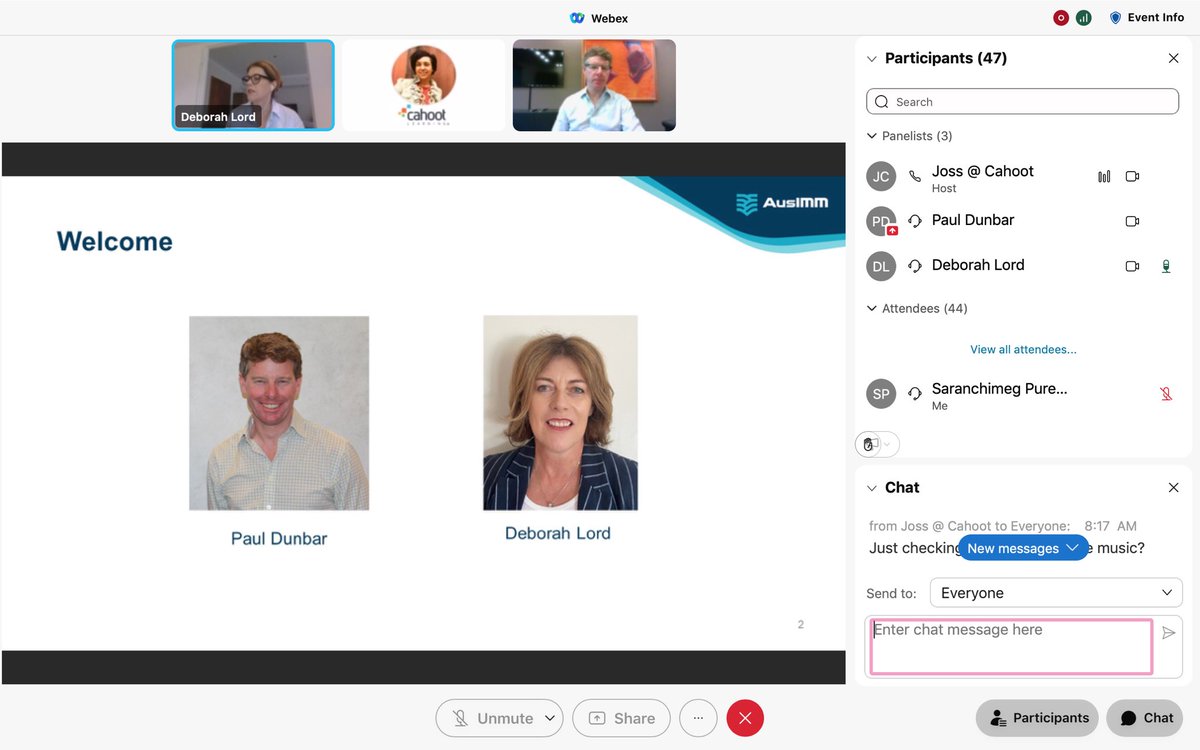Select Deborah Lord video thumbnail
The width and height of the screenshot is (1200, 750).
pos(253,86)
